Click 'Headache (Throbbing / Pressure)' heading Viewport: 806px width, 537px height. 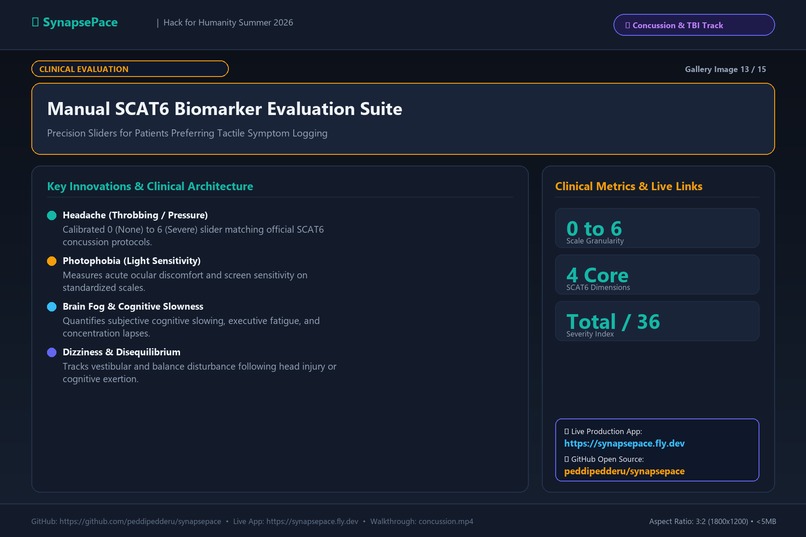(135, 215)
